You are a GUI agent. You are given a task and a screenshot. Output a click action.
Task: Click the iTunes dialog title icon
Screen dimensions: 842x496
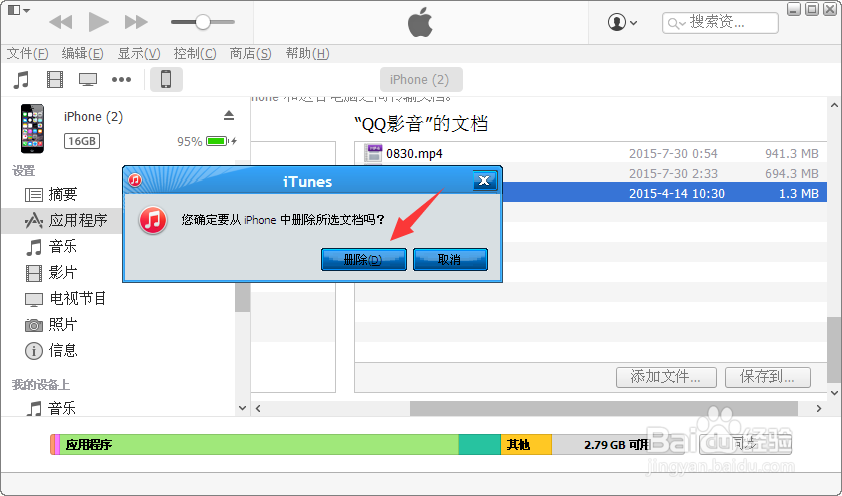pyautogui.click(x=135, y=180)
